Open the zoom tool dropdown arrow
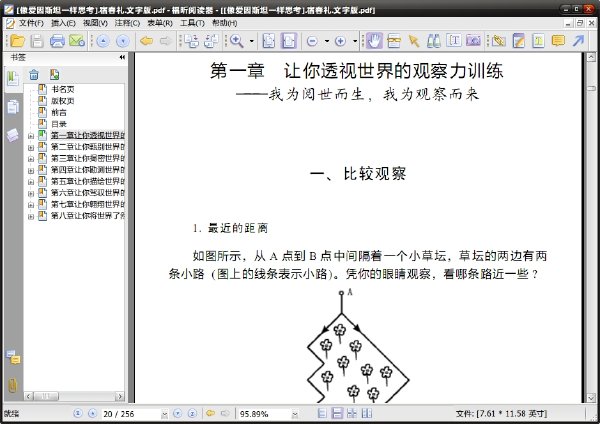Image resolution: width=600 pixels, height=424 pixels. 252,41
